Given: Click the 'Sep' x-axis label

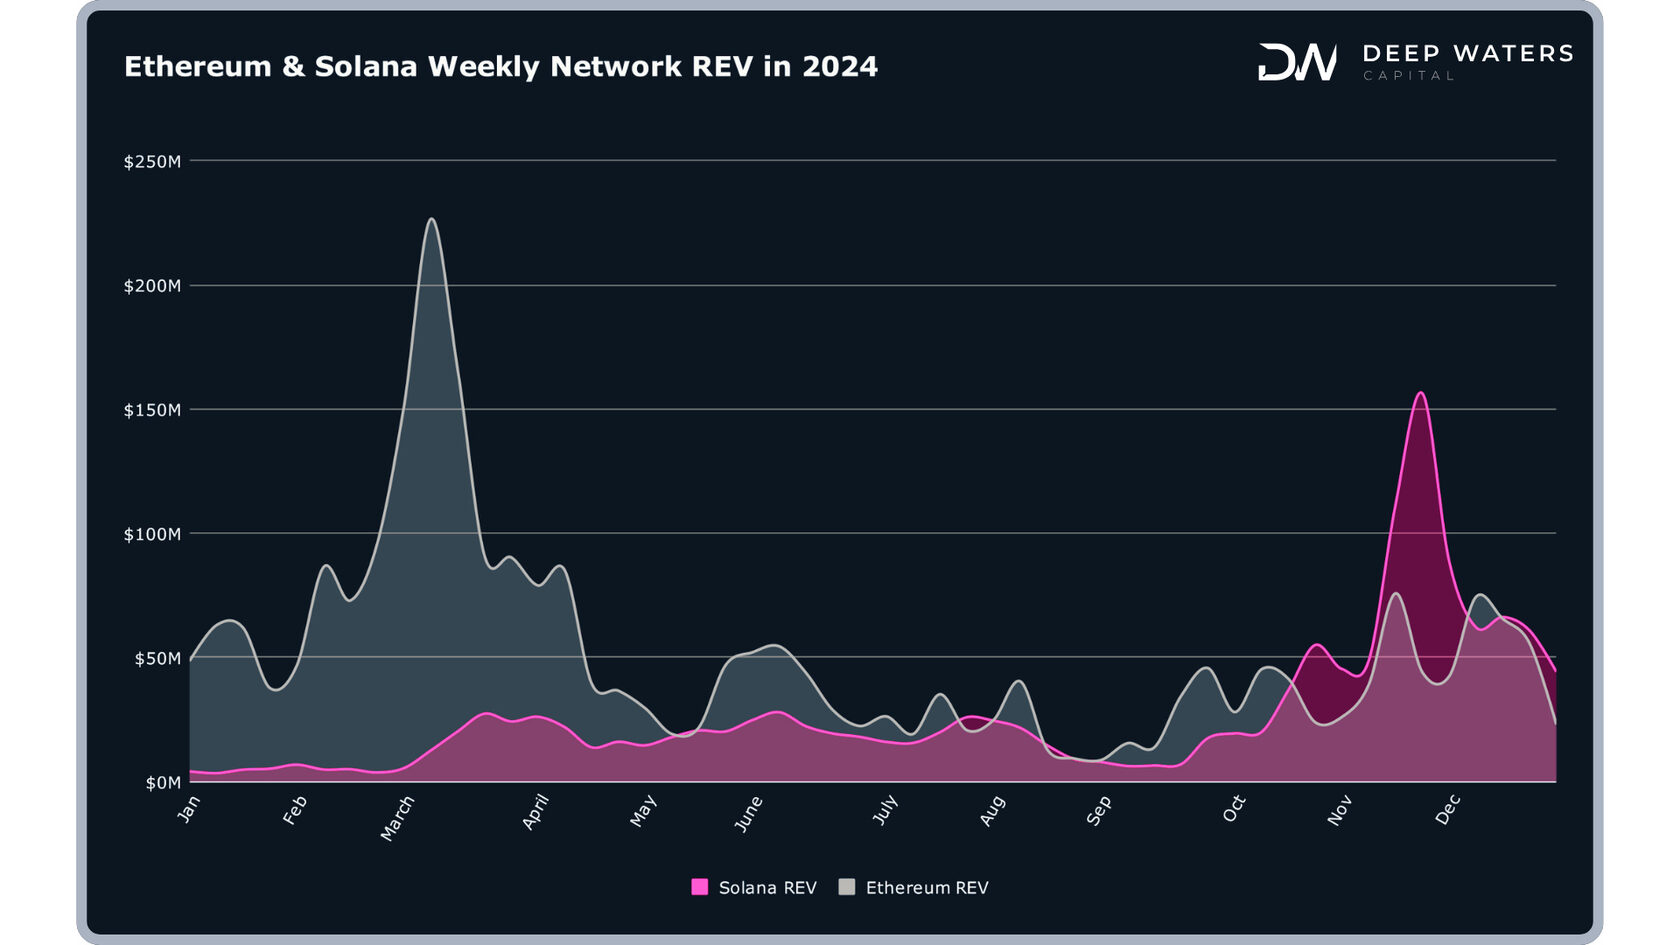Looking at the screenshot, I should click(x=1098, y=811).
